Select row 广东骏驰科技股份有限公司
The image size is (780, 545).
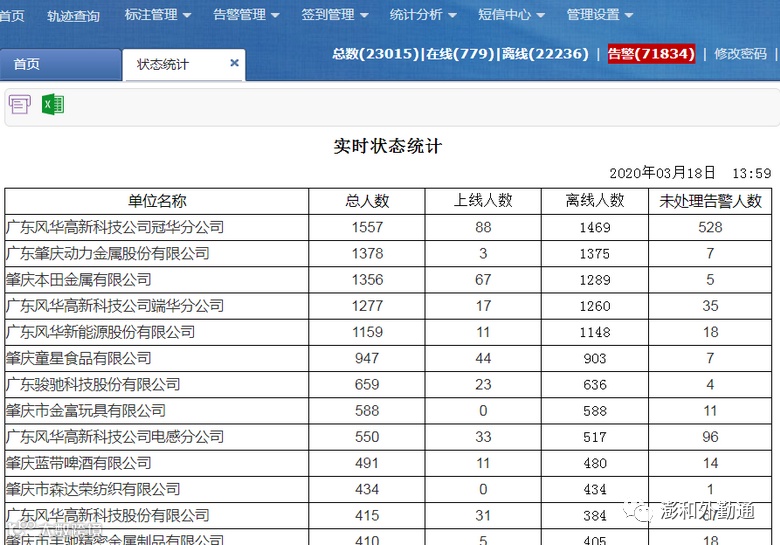[388, 384]
